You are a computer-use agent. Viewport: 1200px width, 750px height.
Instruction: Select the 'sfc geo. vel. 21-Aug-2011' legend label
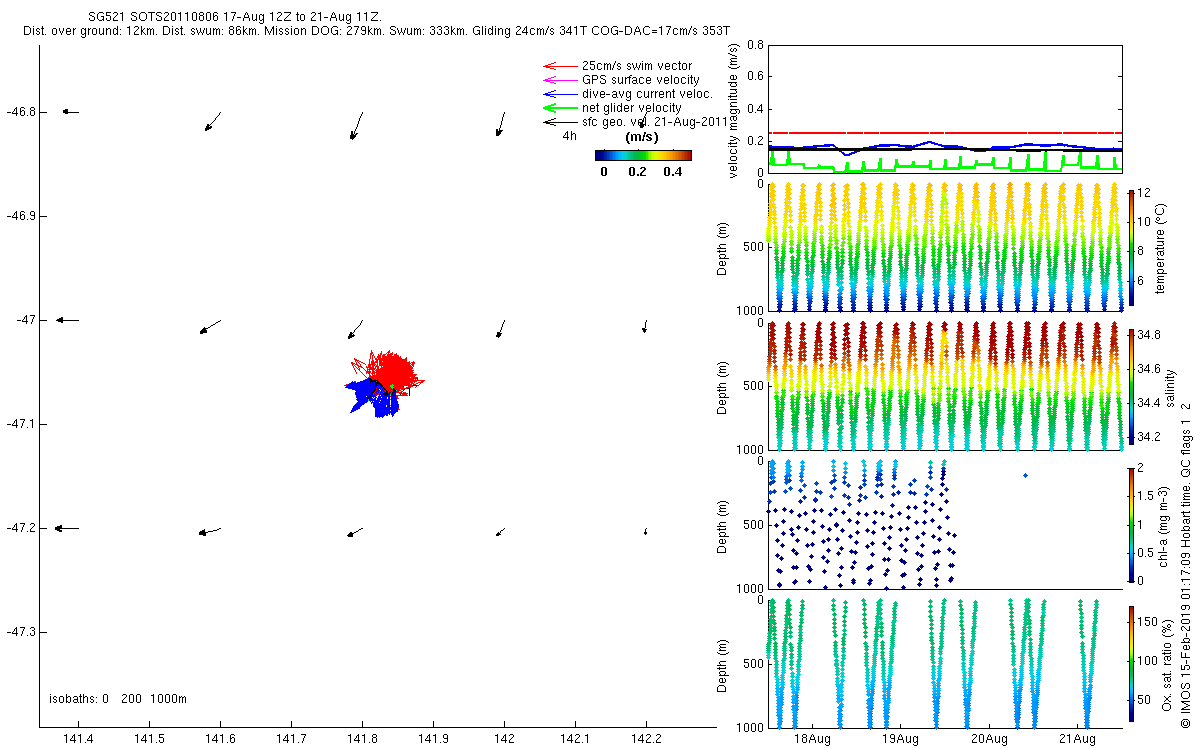[x=654, y=122]
